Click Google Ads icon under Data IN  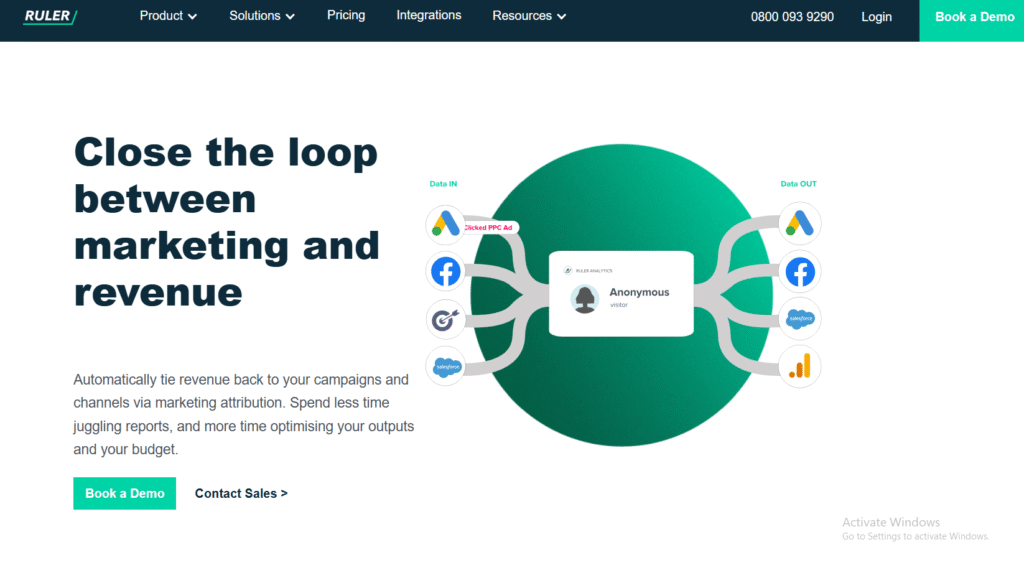(445, 224)
